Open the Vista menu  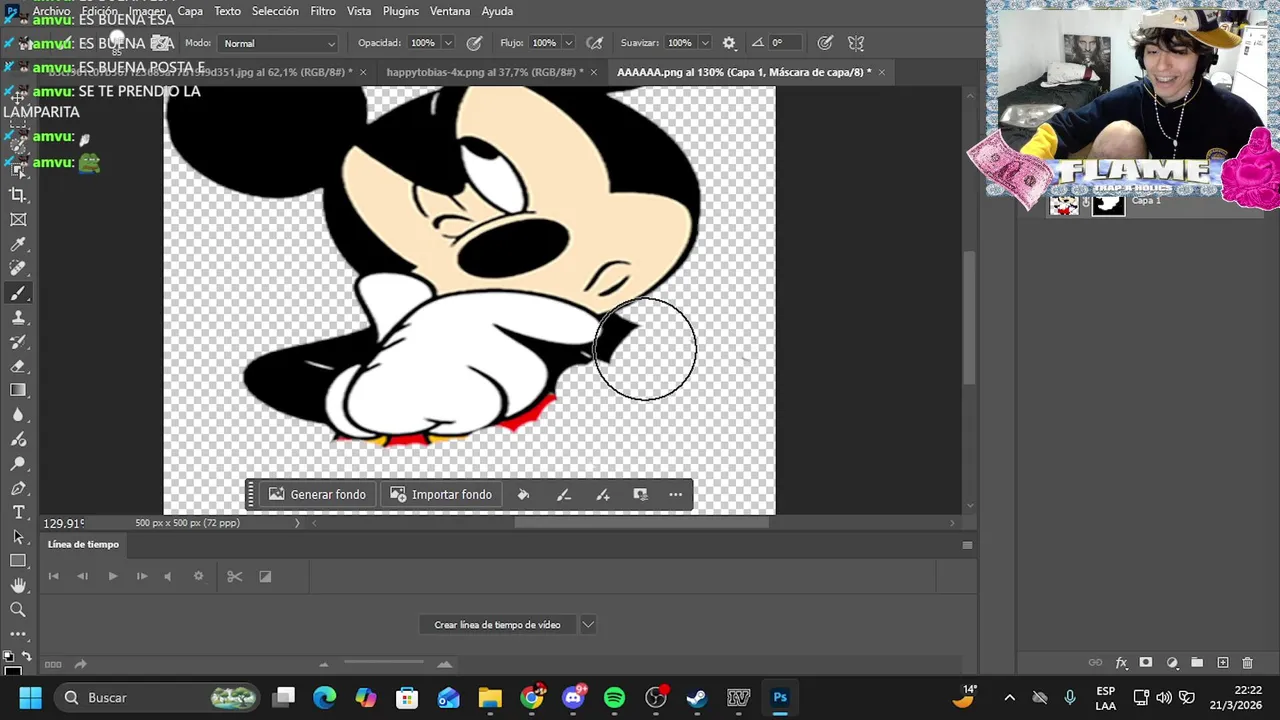pos(359,11)
